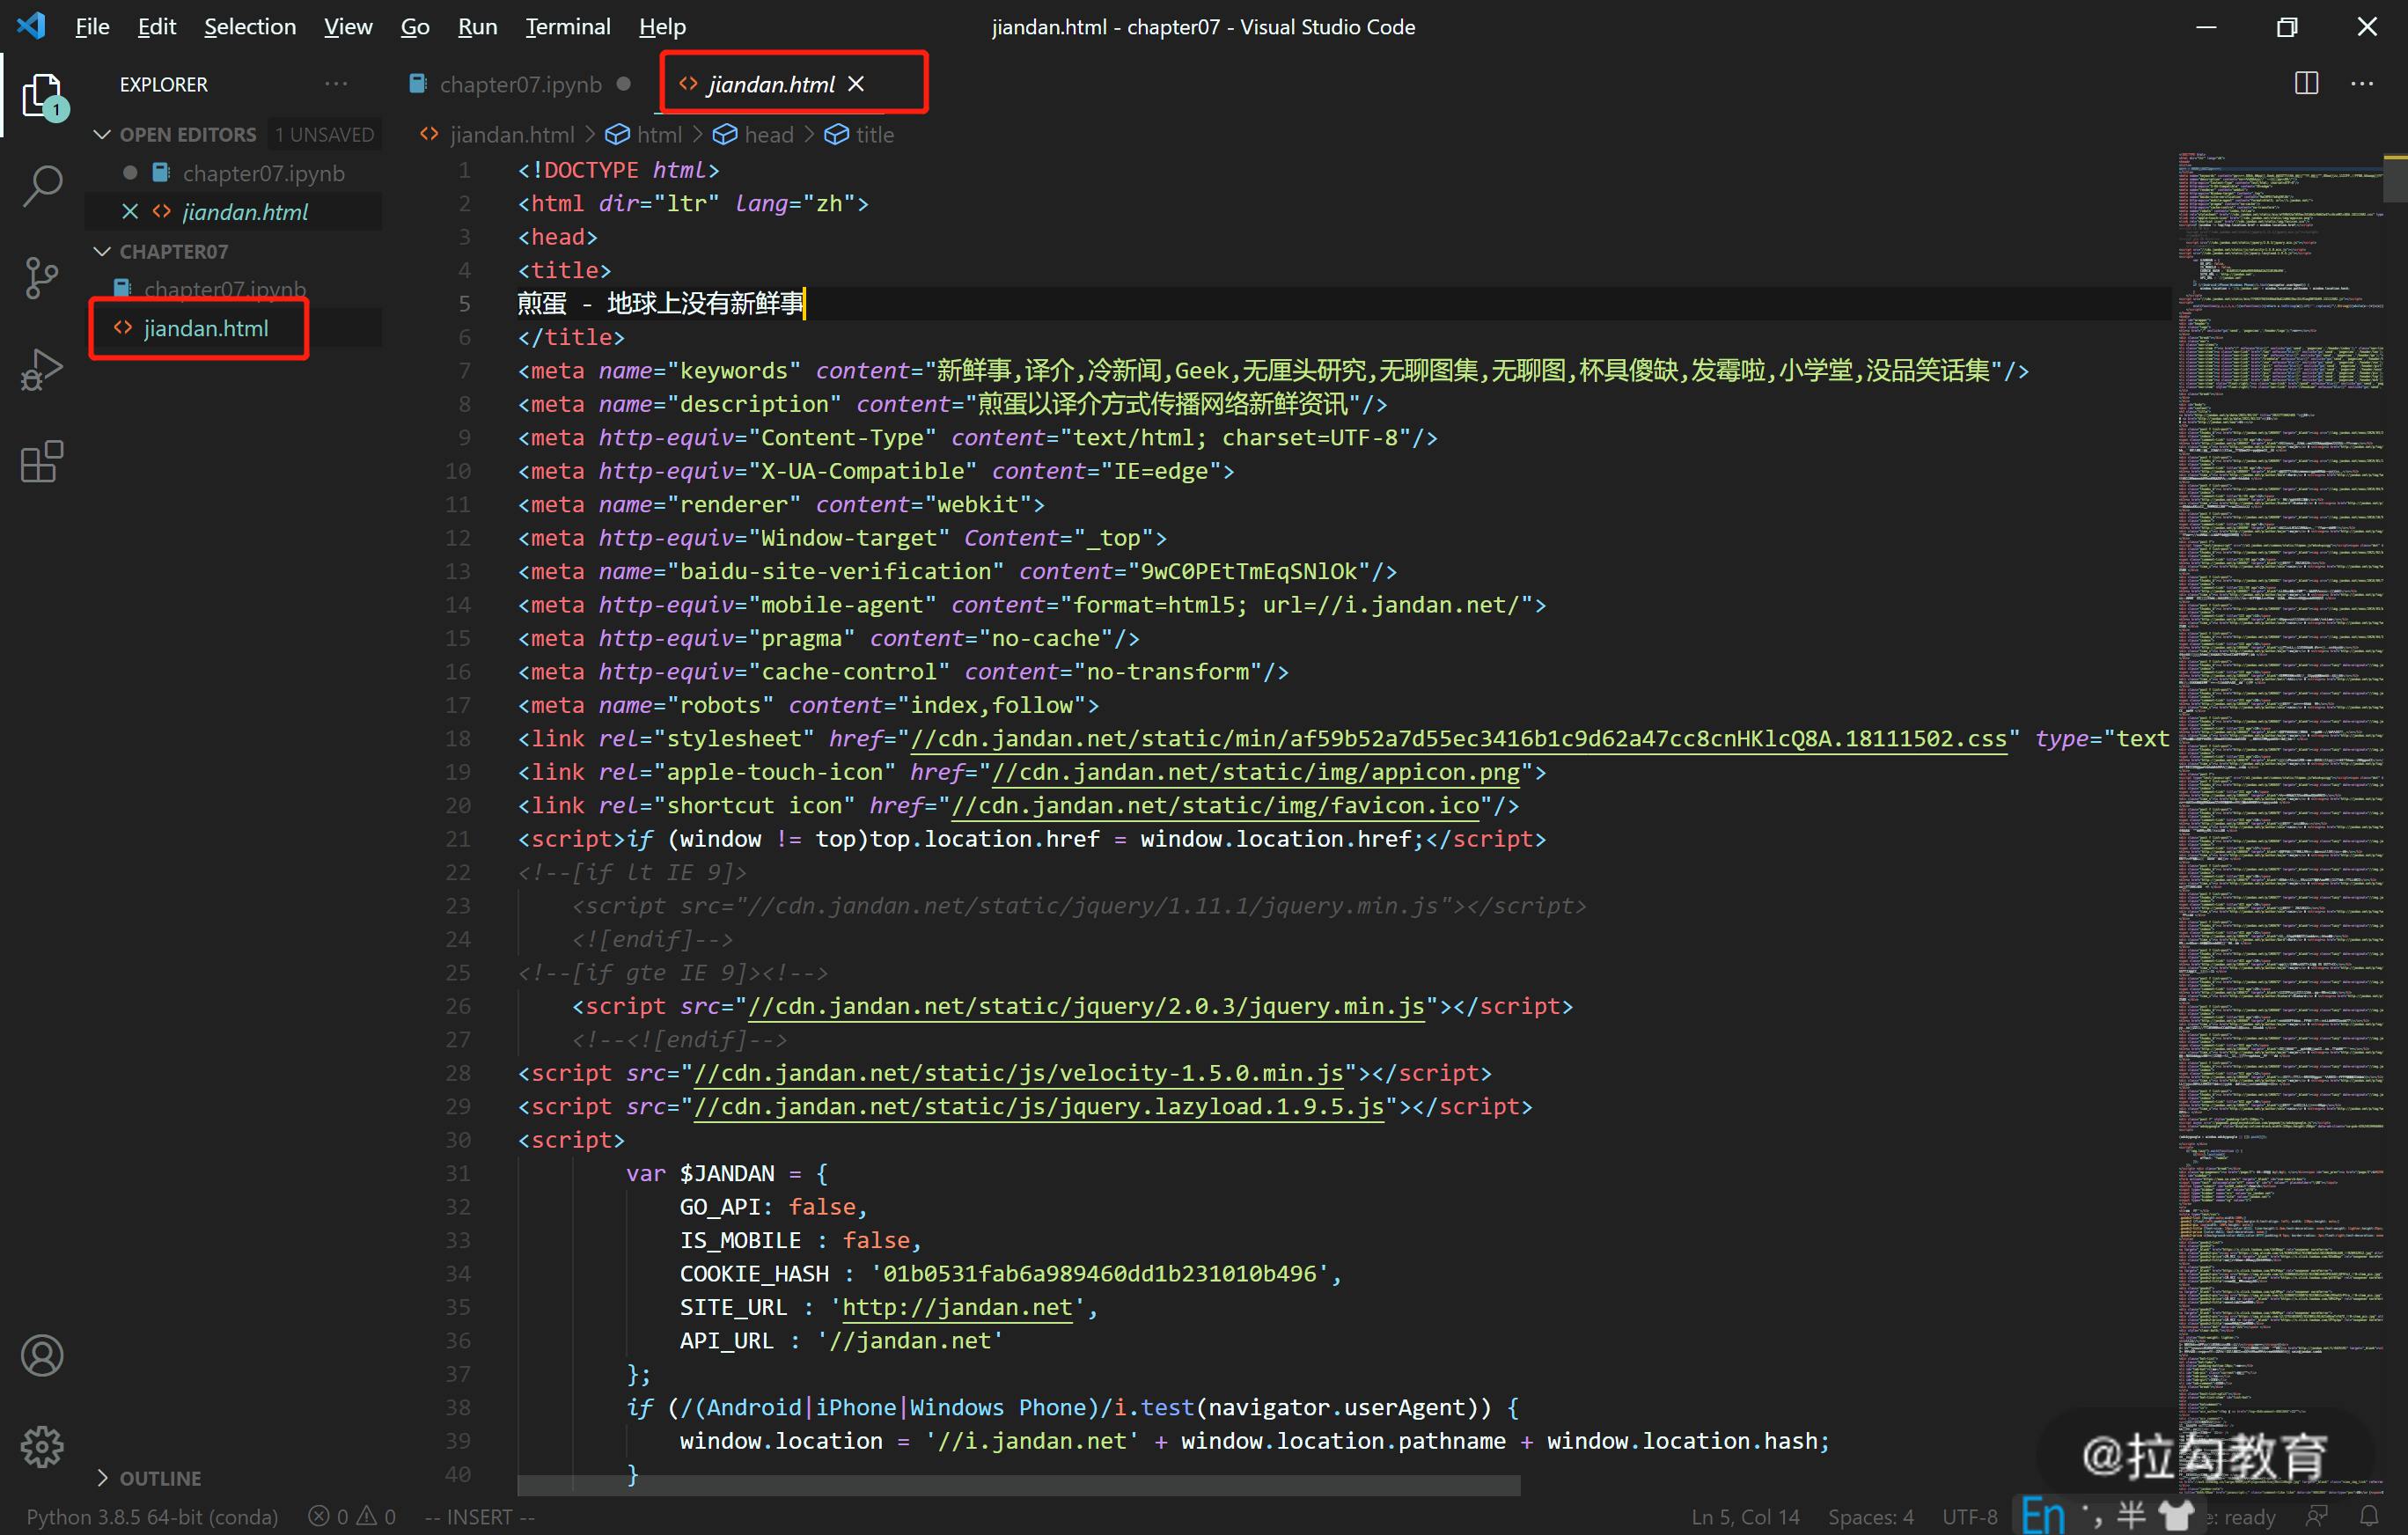Close the jiandan.html editor tab
Viewport: 2408px width, 1535px height.
pyautogui.click(x=856, y=85)
